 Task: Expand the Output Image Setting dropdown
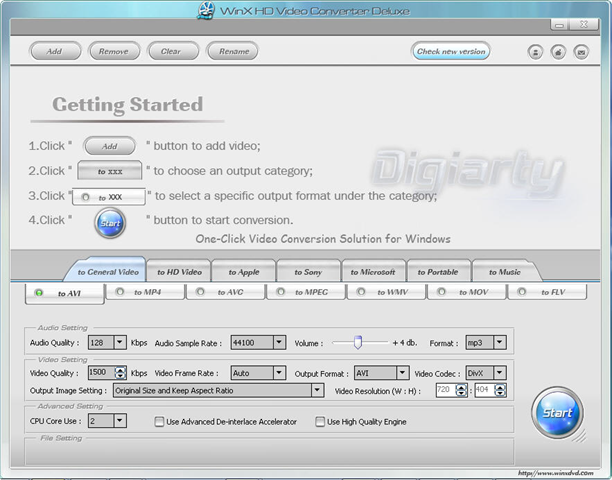(x=317, y=390)
